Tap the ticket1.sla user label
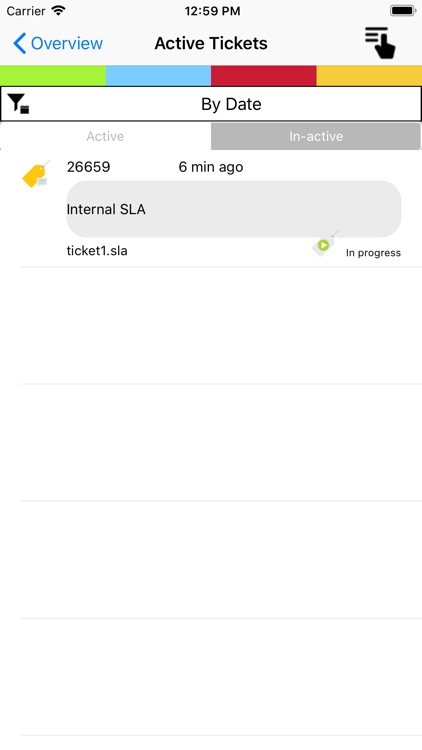 point(97,251)
